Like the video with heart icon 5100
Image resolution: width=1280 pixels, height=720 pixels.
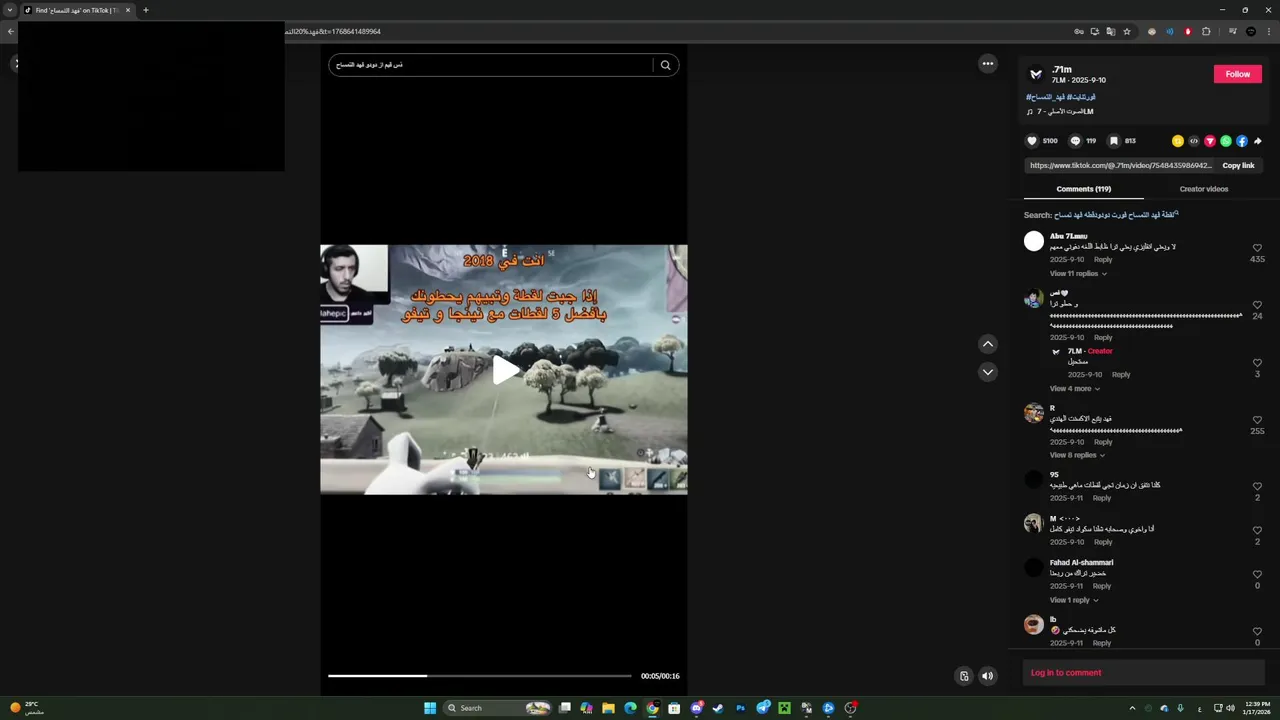coord(1033,141)
